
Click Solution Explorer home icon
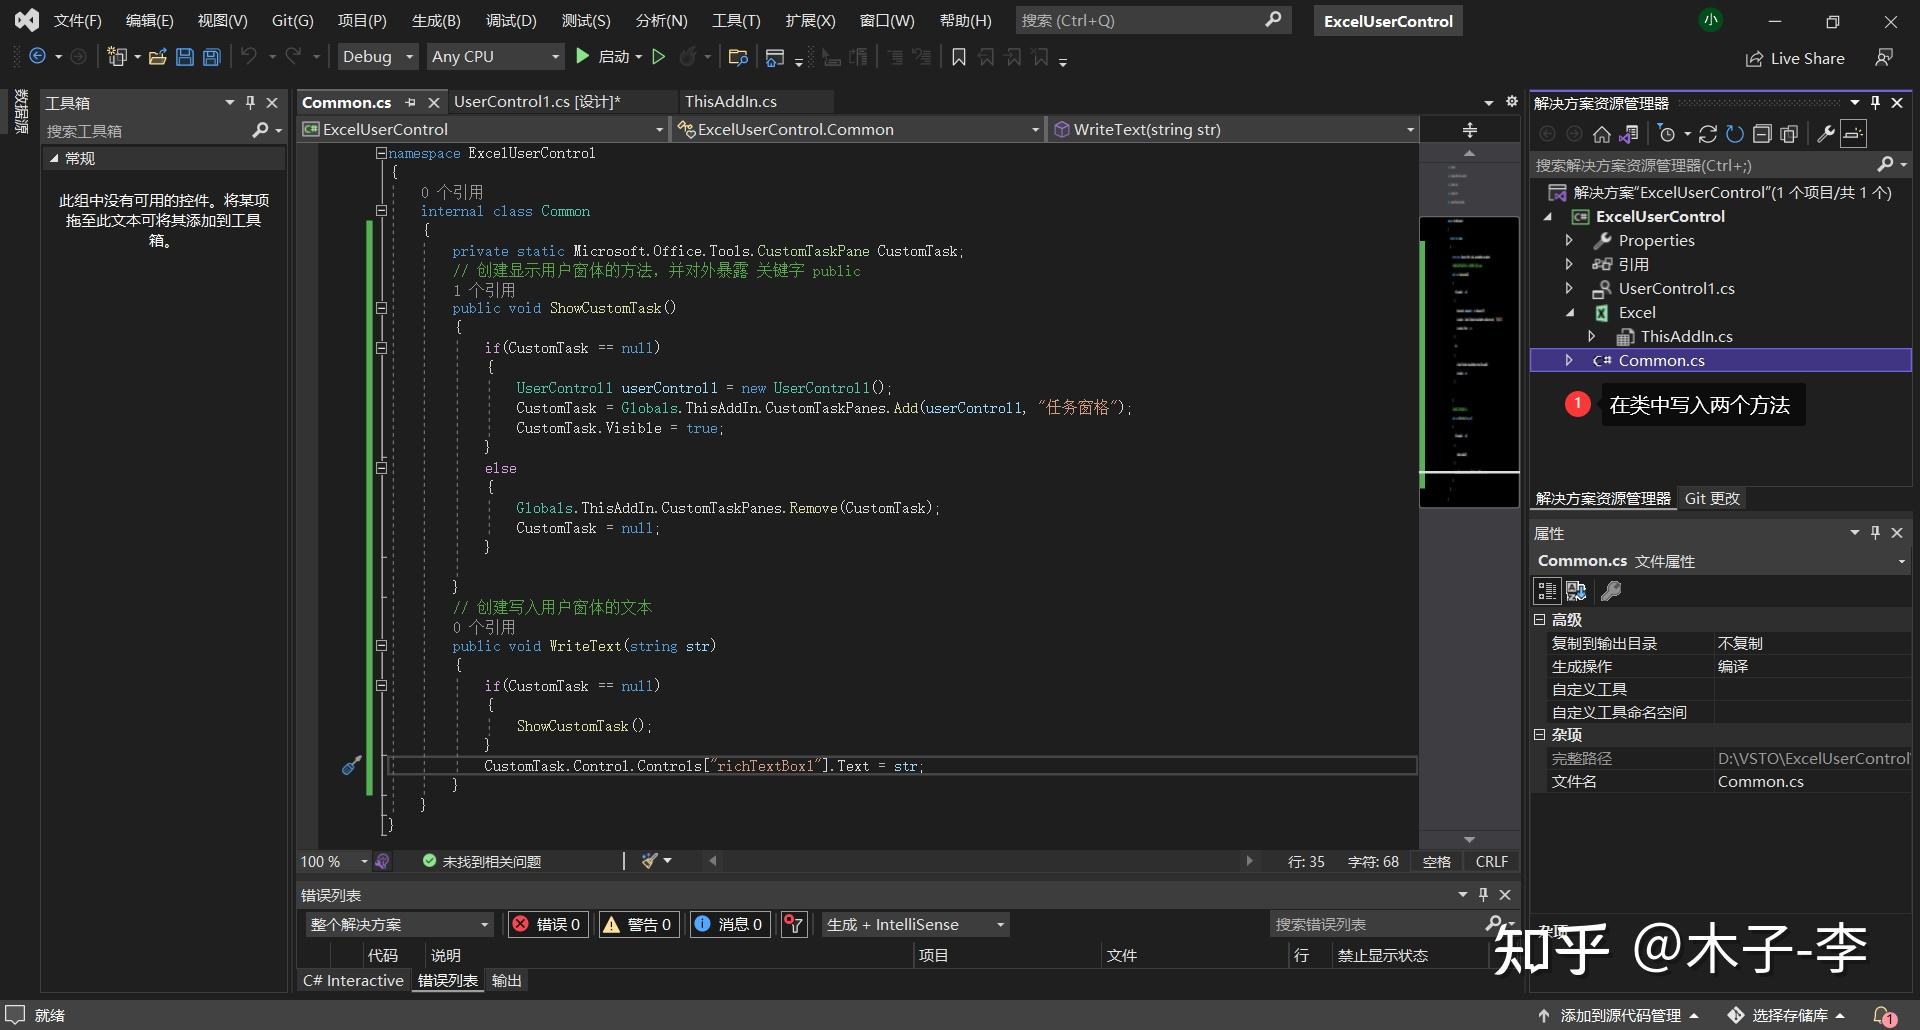click(1601, 134)
